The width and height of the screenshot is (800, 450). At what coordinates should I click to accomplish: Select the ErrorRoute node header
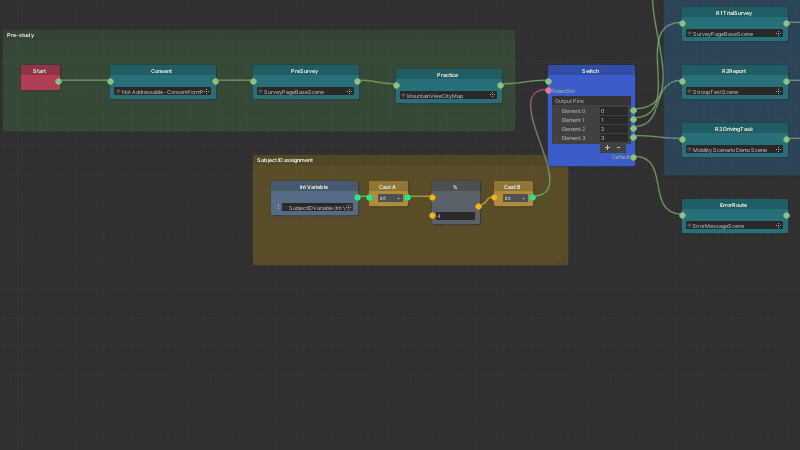tap(734, 205)
